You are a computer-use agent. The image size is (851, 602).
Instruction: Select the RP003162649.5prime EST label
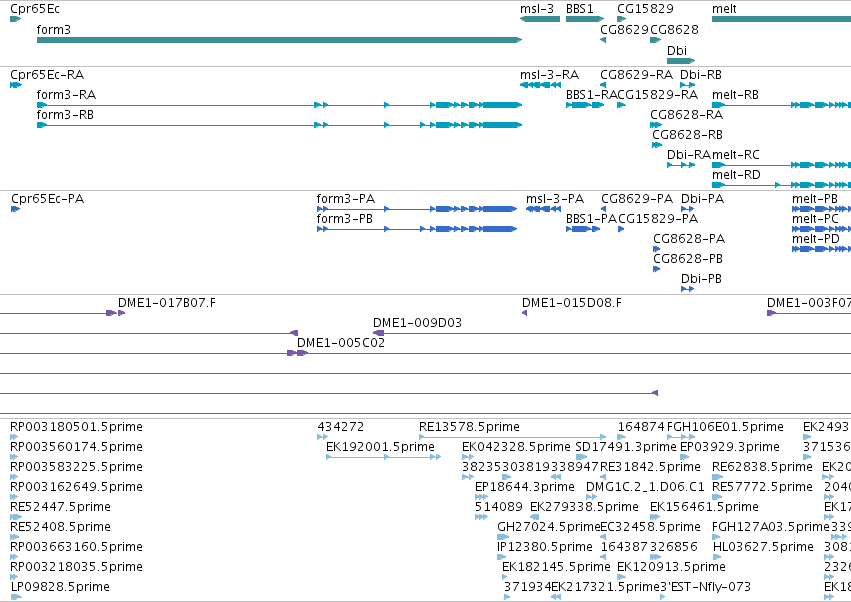click(x=77, y=487)
